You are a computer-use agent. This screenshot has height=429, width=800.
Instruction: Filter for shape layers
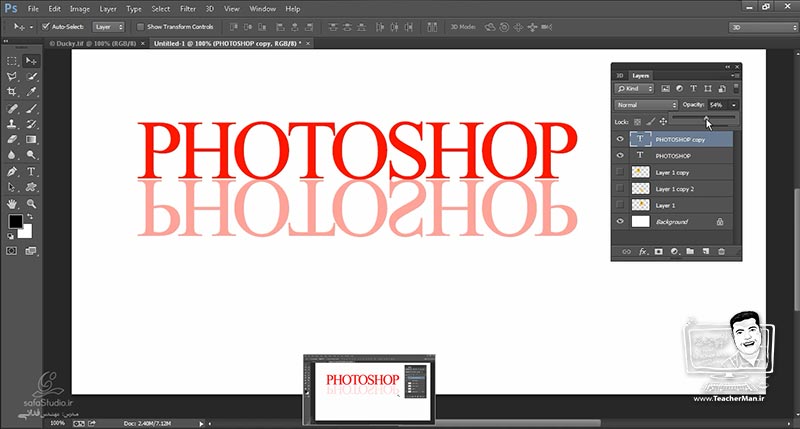coord(708,89)
